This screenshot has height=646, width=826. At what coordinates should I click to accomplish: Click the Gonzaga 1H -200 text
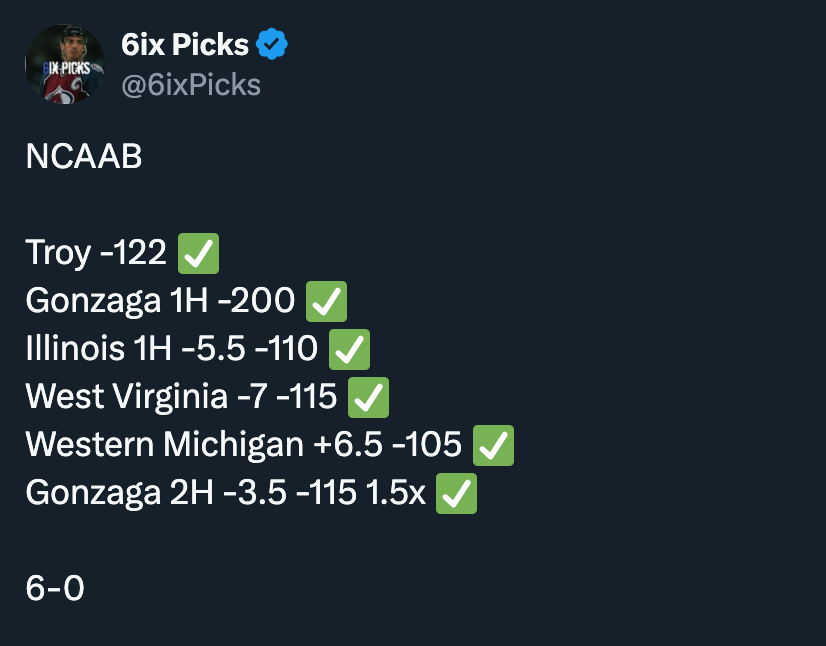pos(160,301)
